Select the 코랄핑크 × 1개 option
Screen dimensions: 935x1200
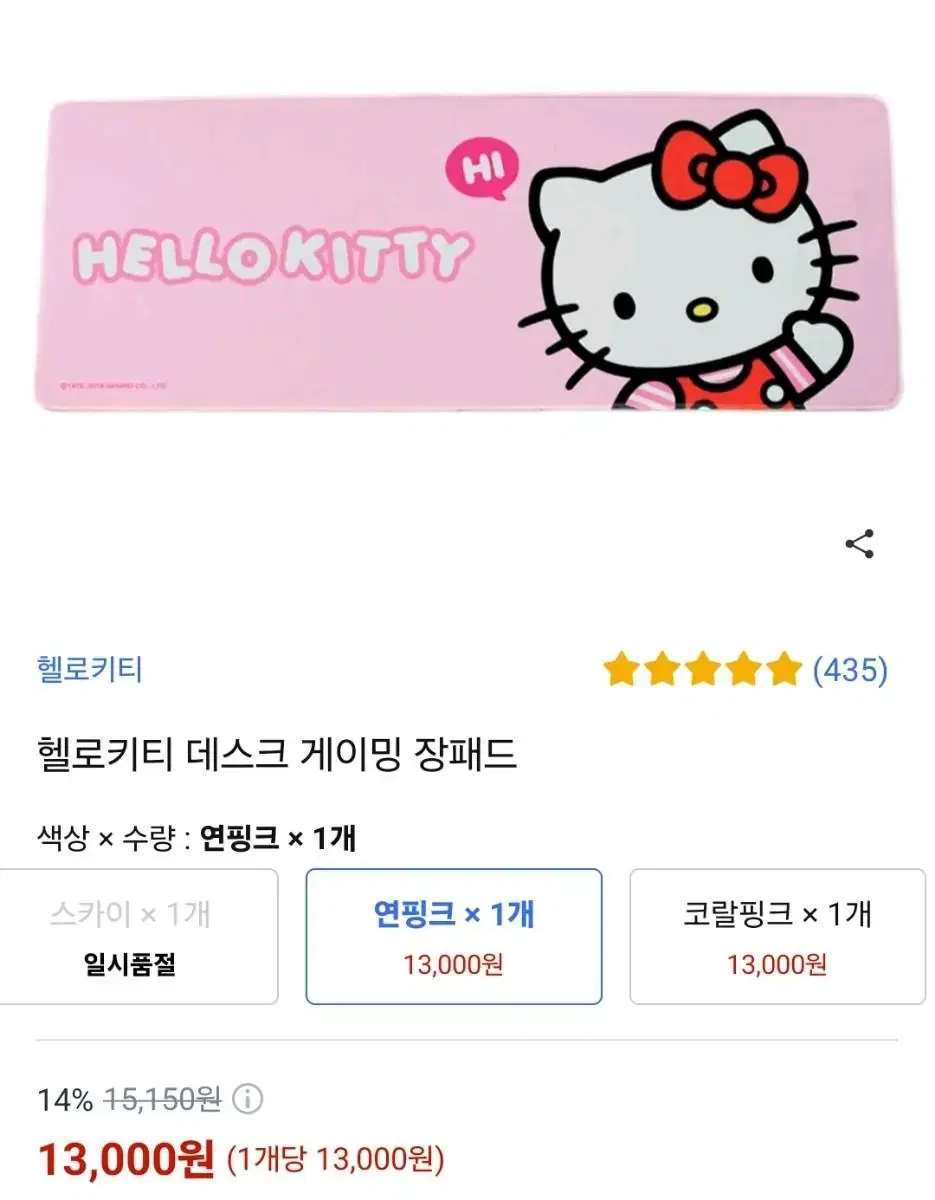point(777,936)
